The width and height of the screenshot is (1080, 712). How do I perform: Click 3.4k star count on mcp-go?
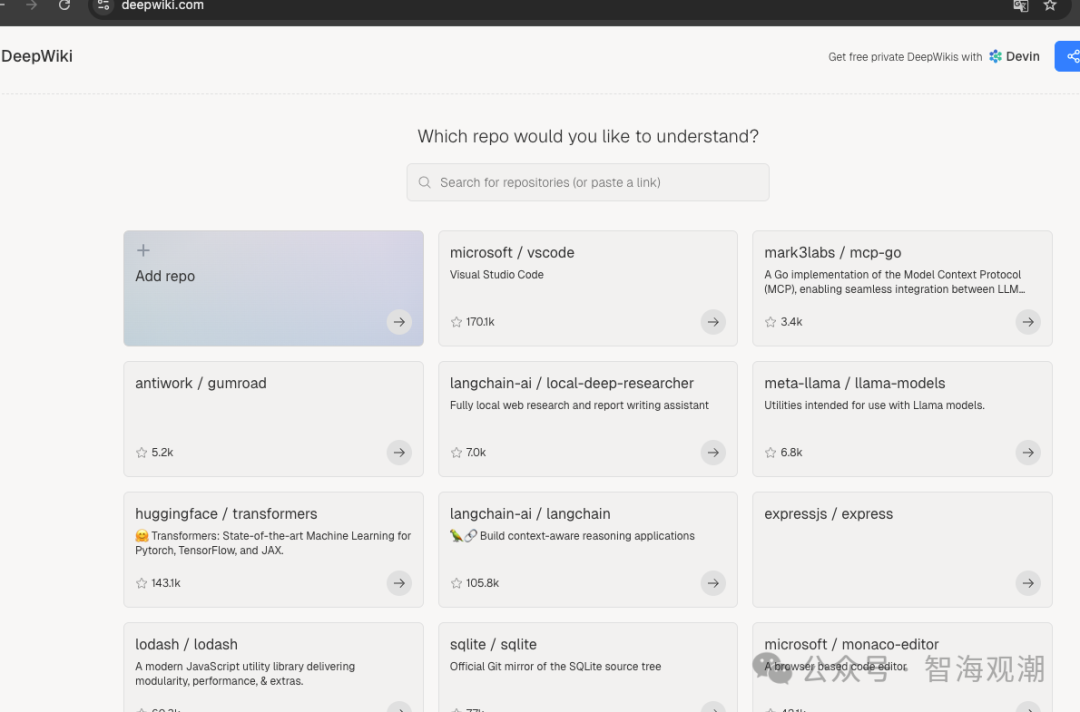click(x=791, y=322)
